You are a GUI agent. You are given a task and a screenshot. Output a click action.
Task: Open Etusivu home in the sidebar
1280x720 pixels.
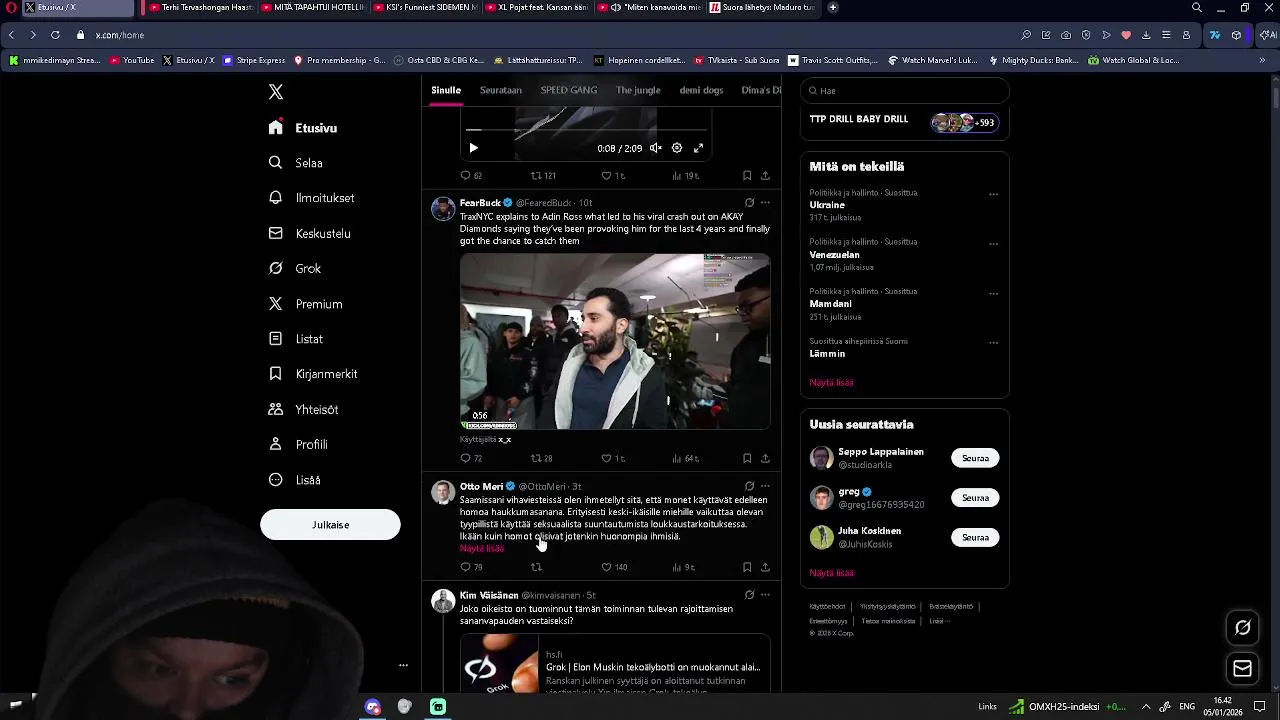(x=303, y=128)
